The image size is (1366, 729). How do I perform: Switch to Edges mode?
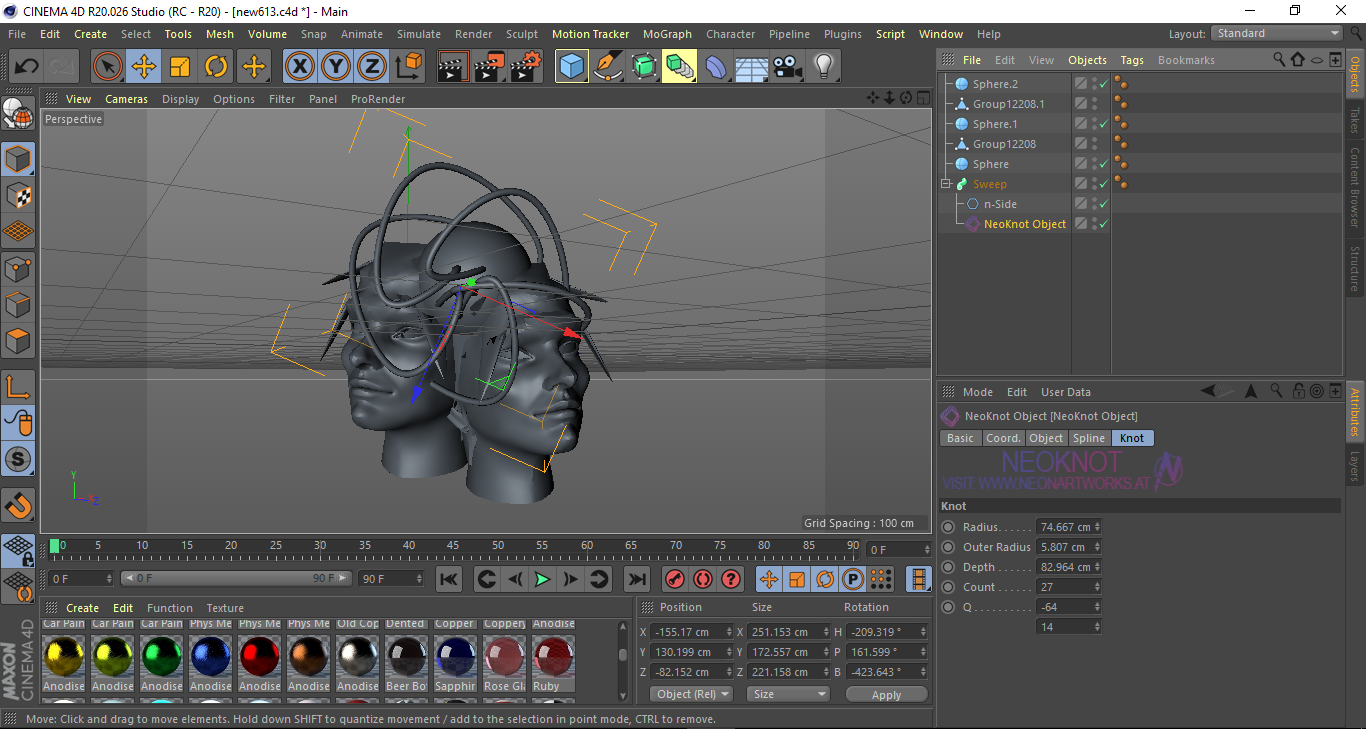coord(18,304)
